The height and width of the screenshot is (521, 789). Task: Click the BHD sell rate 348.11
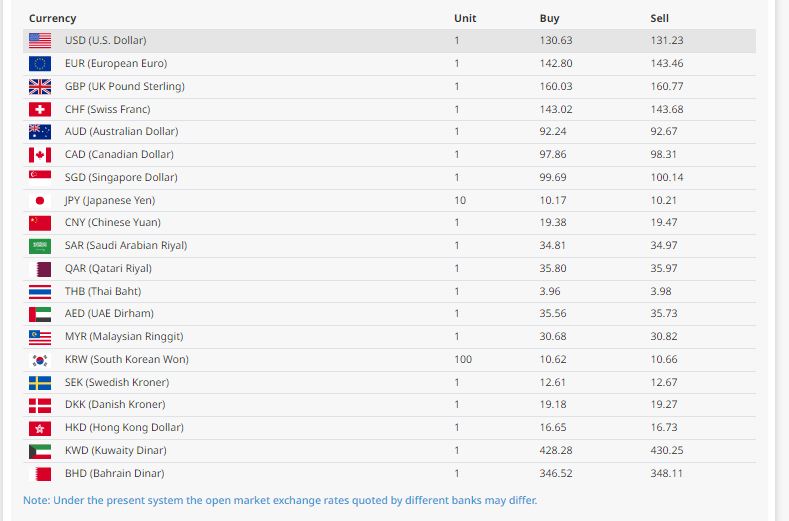(666, 474)
